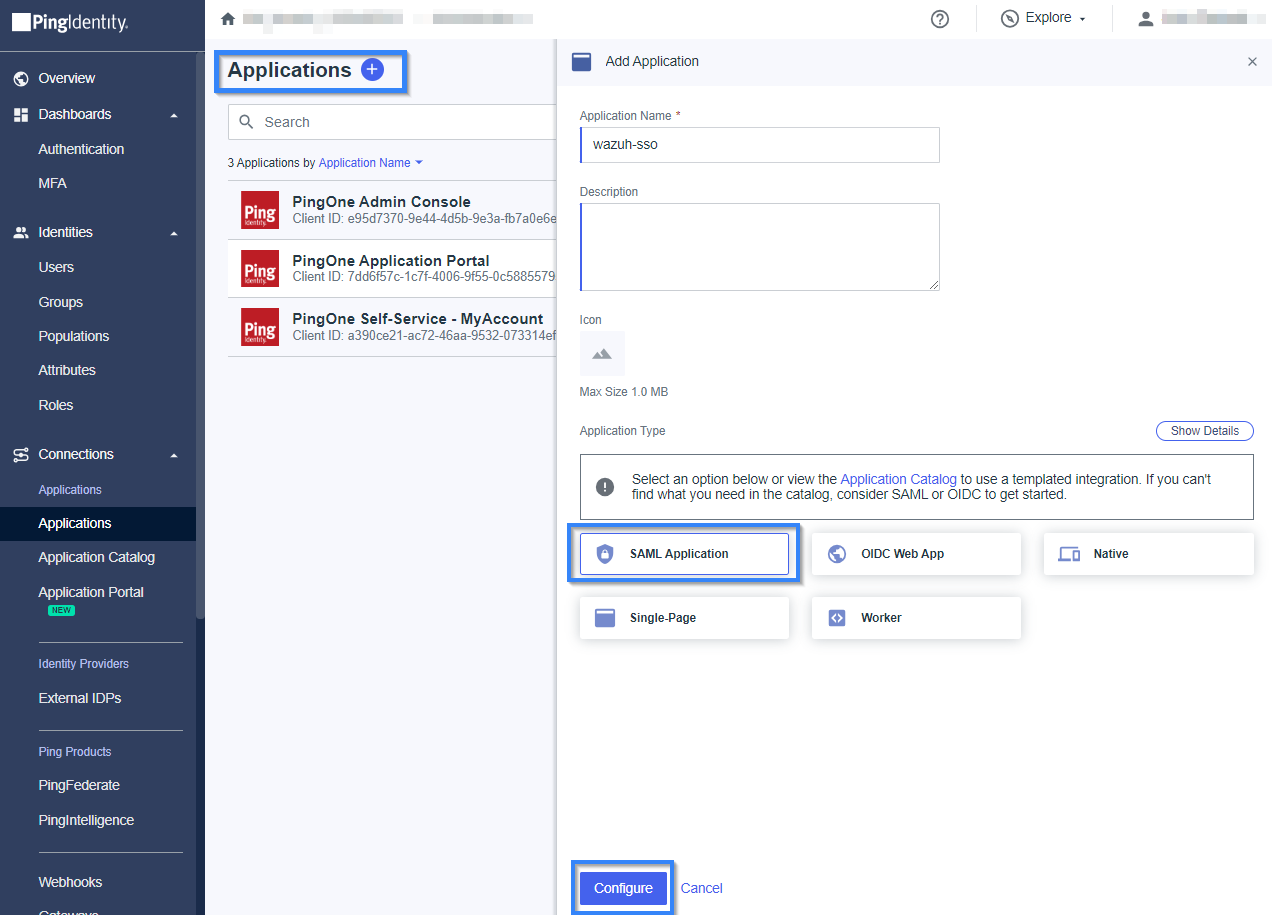Image resolution: width=1272 pixels, height=915 pixels.
Task: Collapse the Identities section
Action: point(174,233)
